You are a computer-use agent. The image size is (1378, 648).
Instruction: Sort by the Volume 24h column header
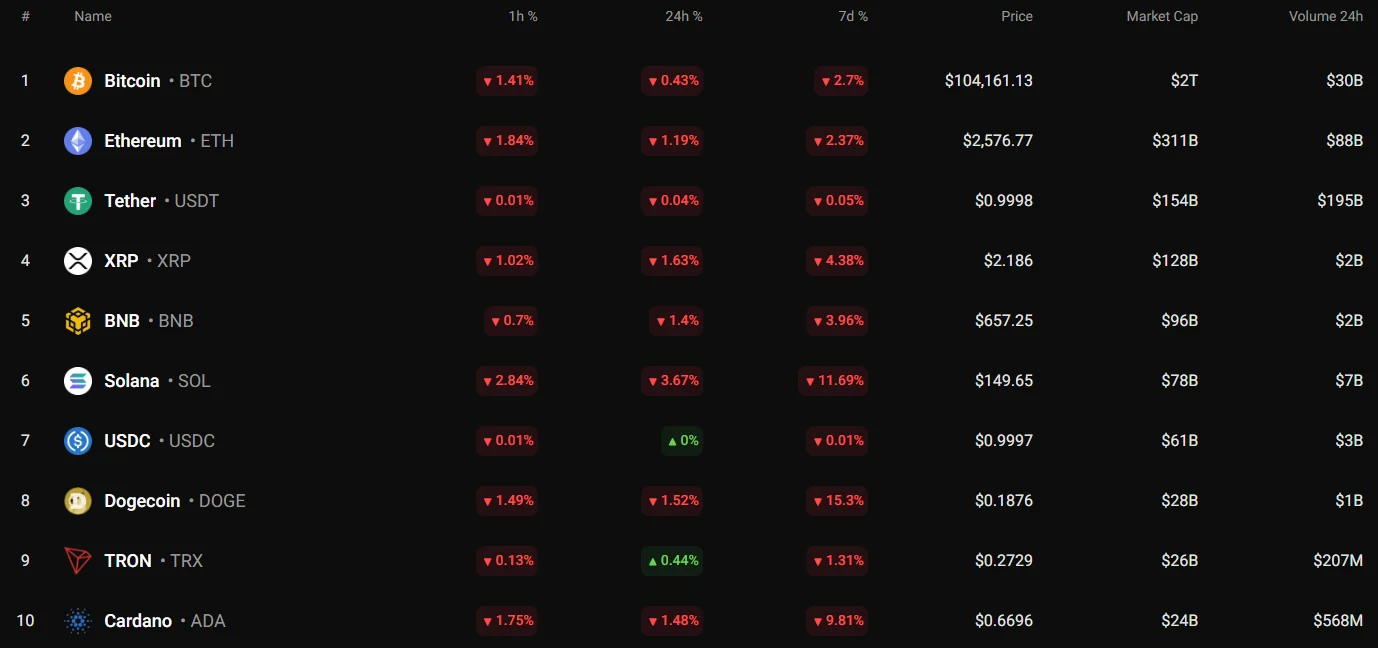(x=1326, y=16)
